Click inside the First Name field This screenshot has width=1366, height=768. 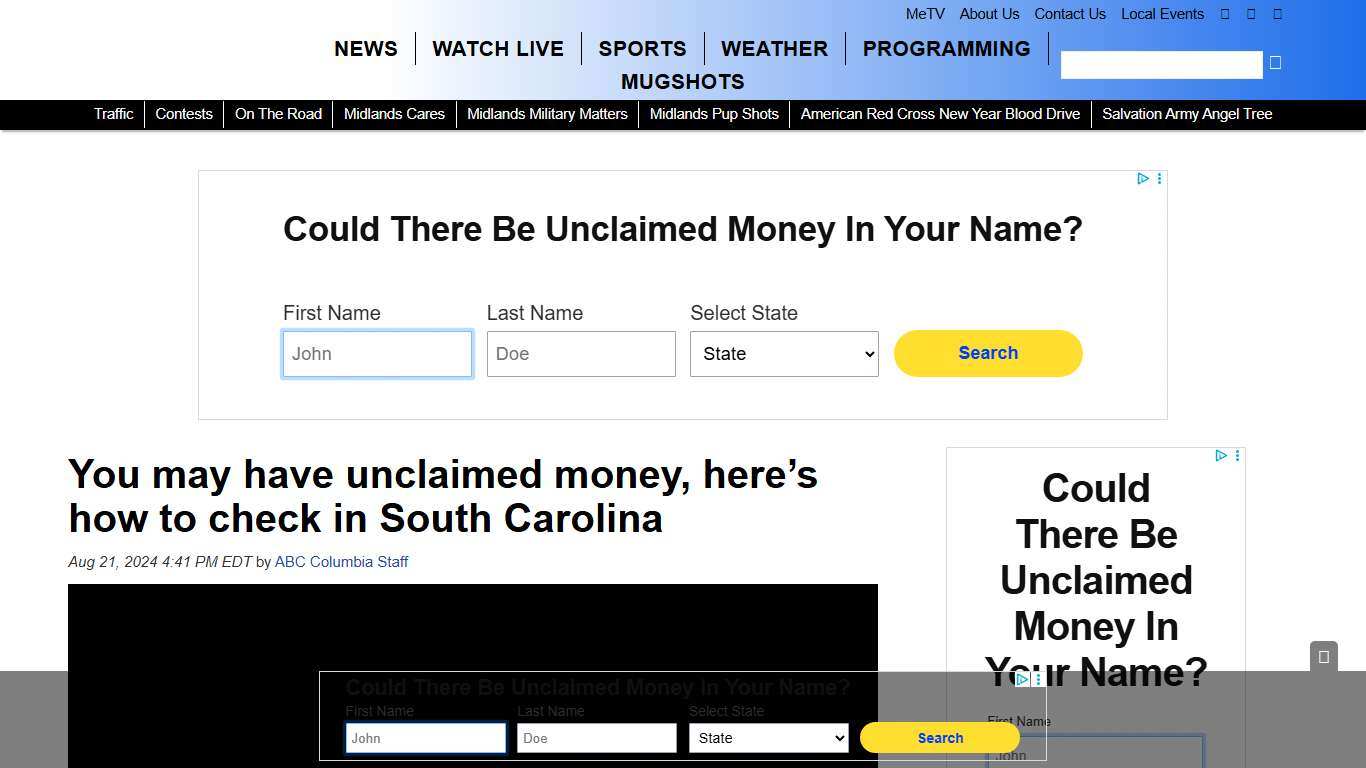pyautogui.click(x=377, y=353)
